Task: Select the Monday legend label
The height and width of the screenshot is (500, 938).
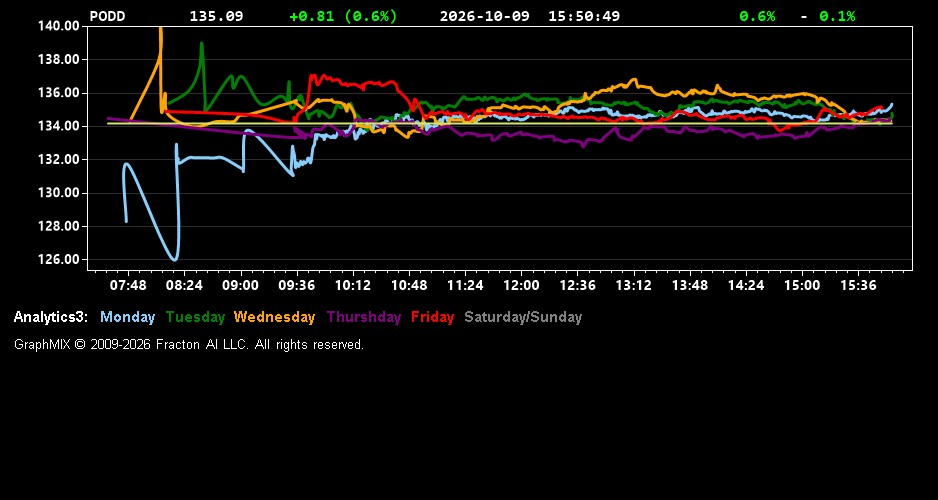Action: click(127, 317)
